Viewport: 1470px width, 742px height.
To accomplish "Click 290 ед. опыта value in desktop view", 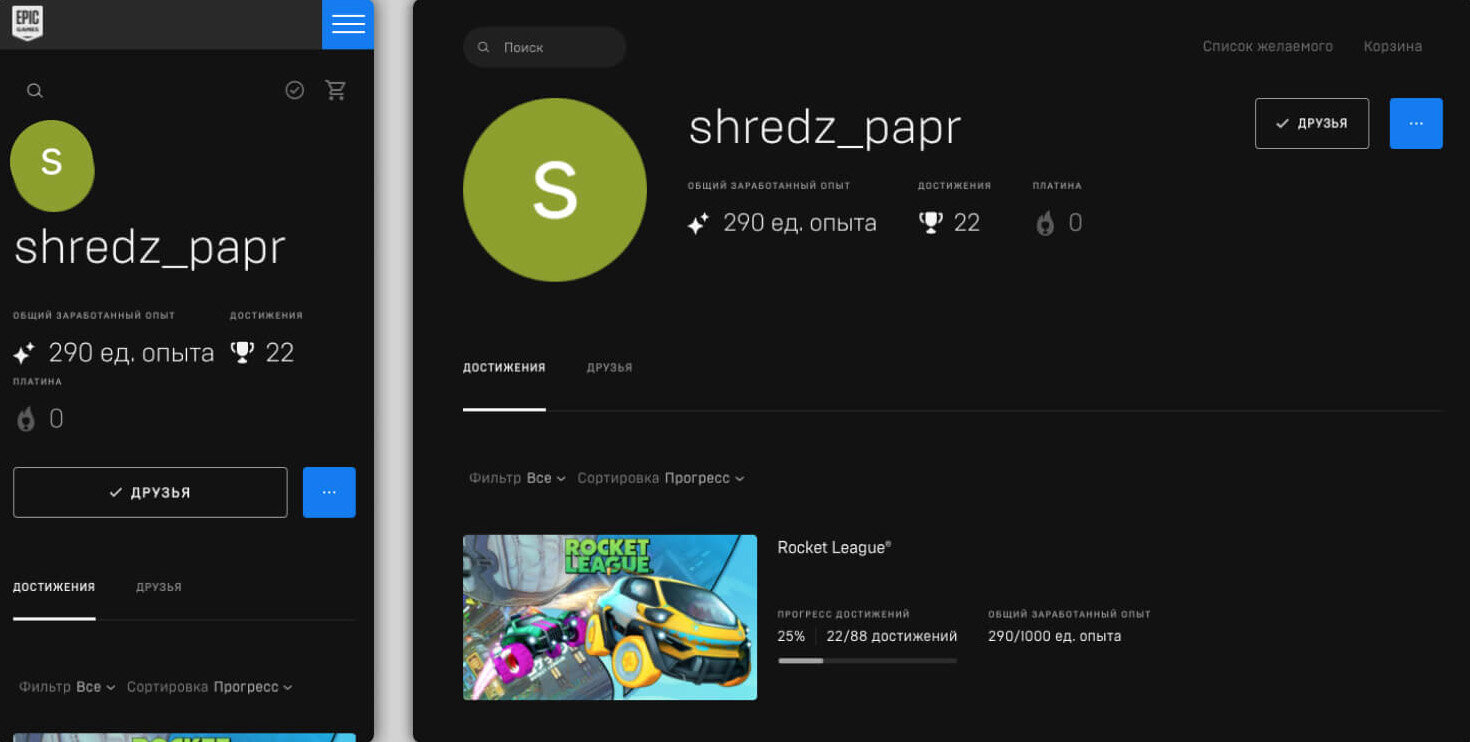I will pos(800,223).
